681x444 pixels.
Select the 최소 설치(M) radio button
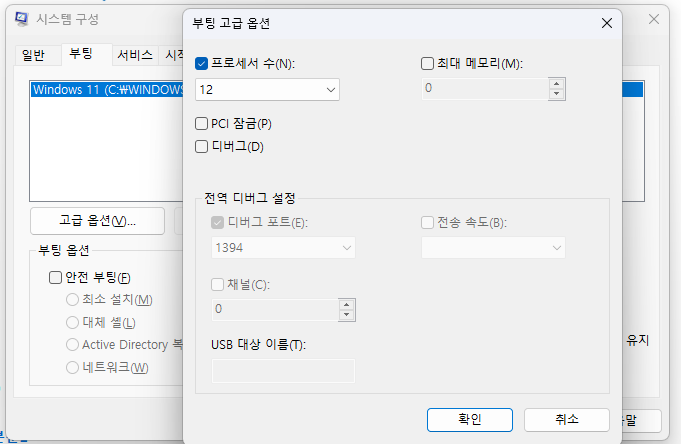[x=72, y=299]
